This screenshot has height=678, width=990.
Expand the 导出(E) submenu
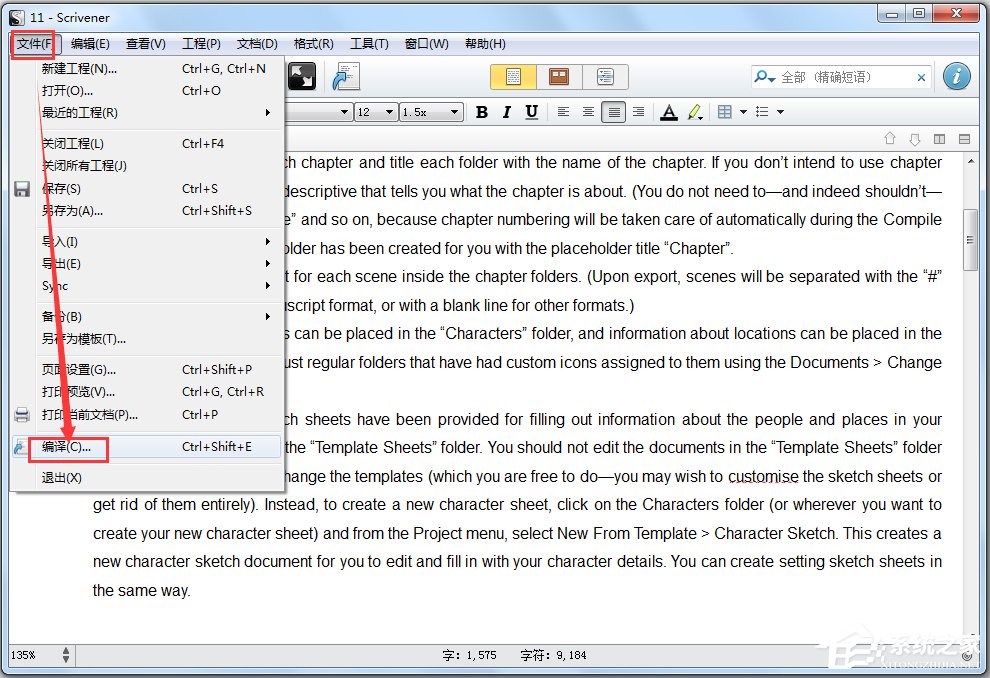coord(146,263)
